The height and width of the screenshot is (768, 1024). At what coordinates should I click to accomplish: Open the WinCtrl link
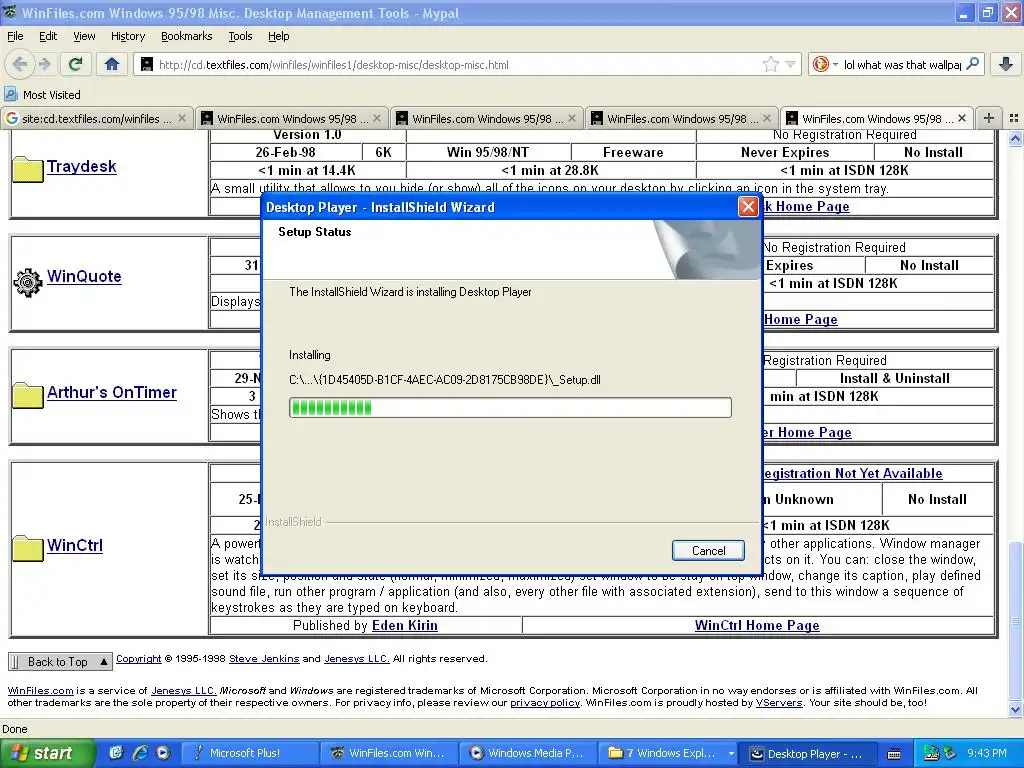coord(74,545)
